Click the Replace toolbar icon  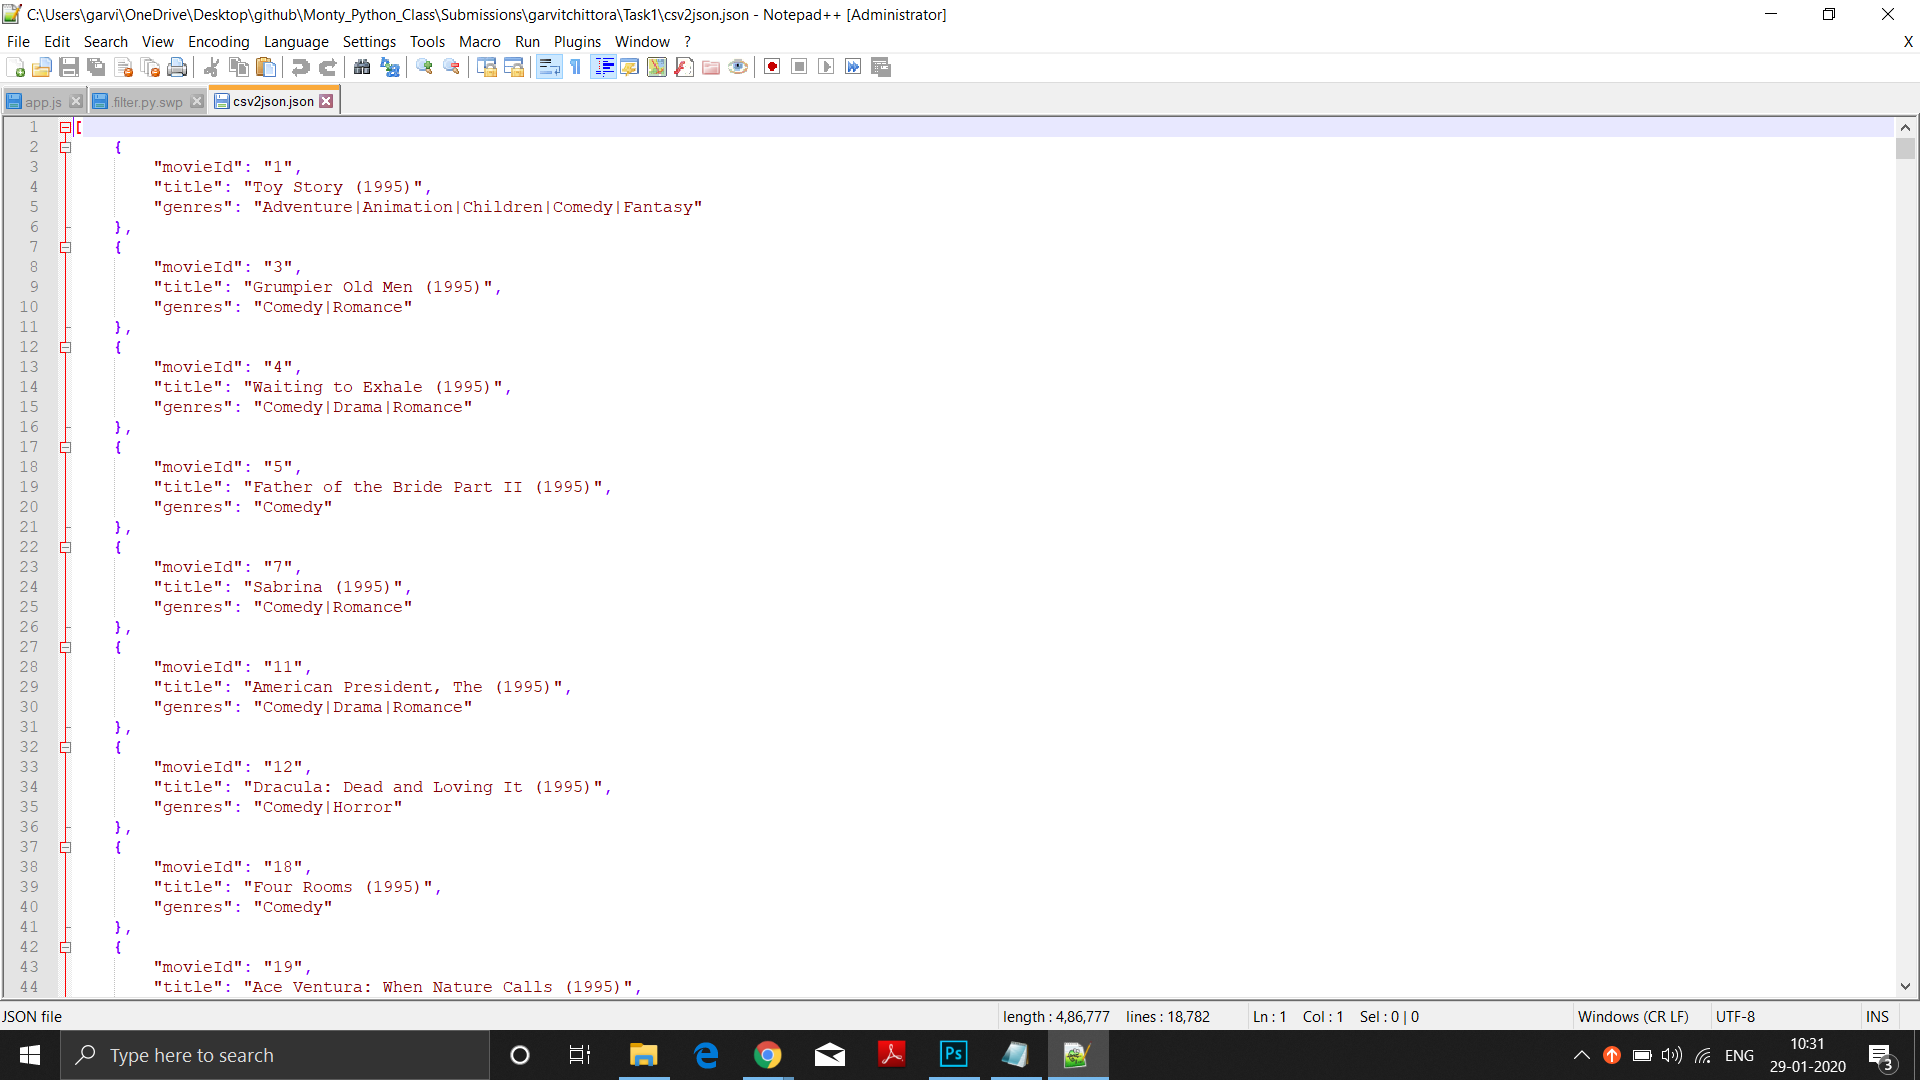(390, 67)
